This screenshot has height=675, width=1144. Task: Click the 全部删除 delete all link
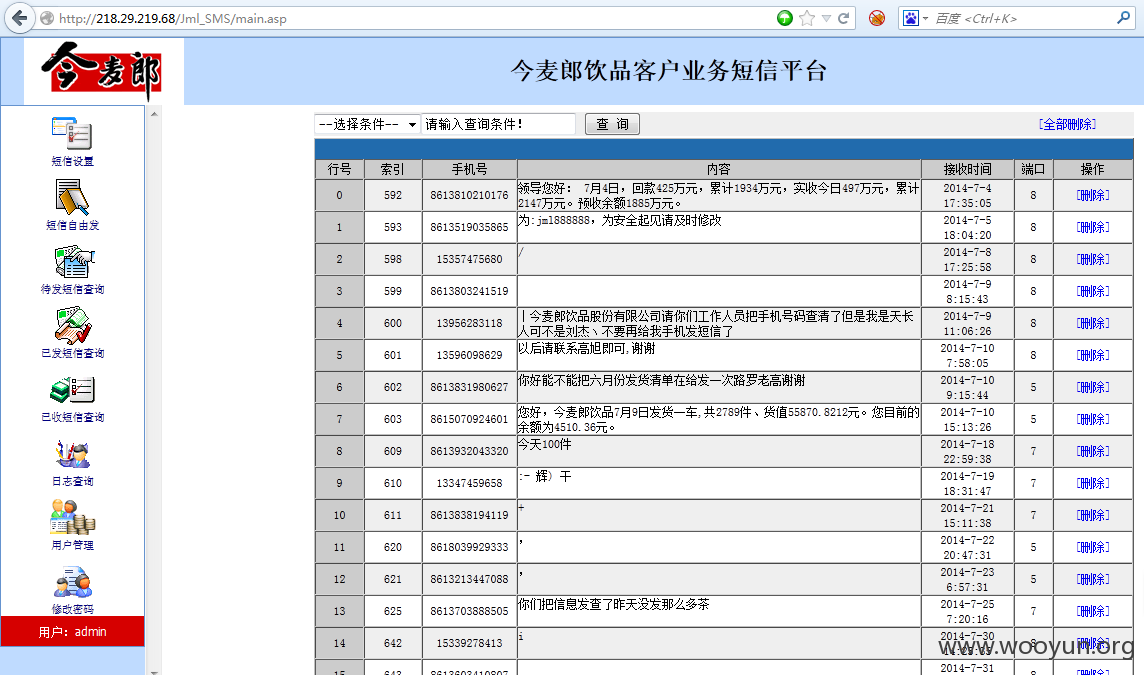tap(1067, 124)
